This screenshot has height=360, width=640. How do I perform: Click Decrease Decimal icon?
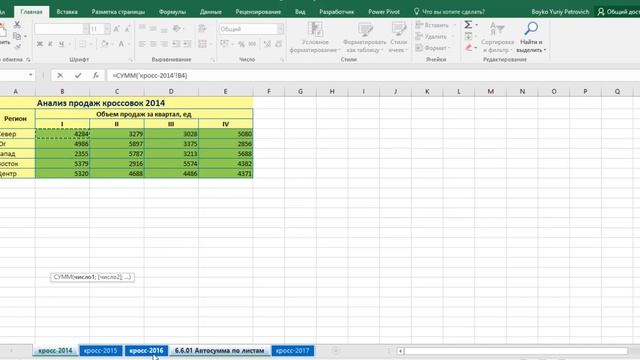278,44
